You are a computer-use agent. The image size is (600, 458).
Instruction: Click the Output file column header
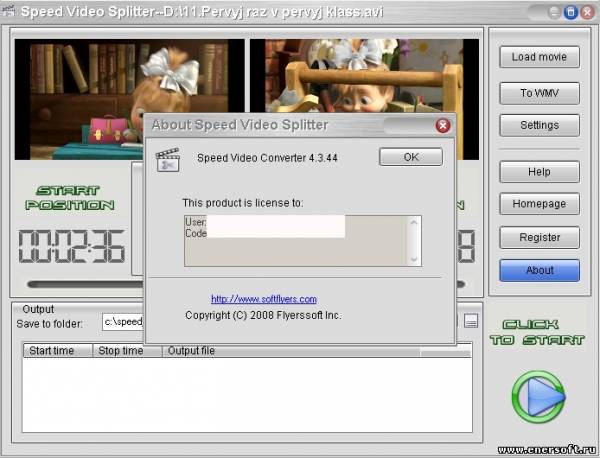pos(291,350)
